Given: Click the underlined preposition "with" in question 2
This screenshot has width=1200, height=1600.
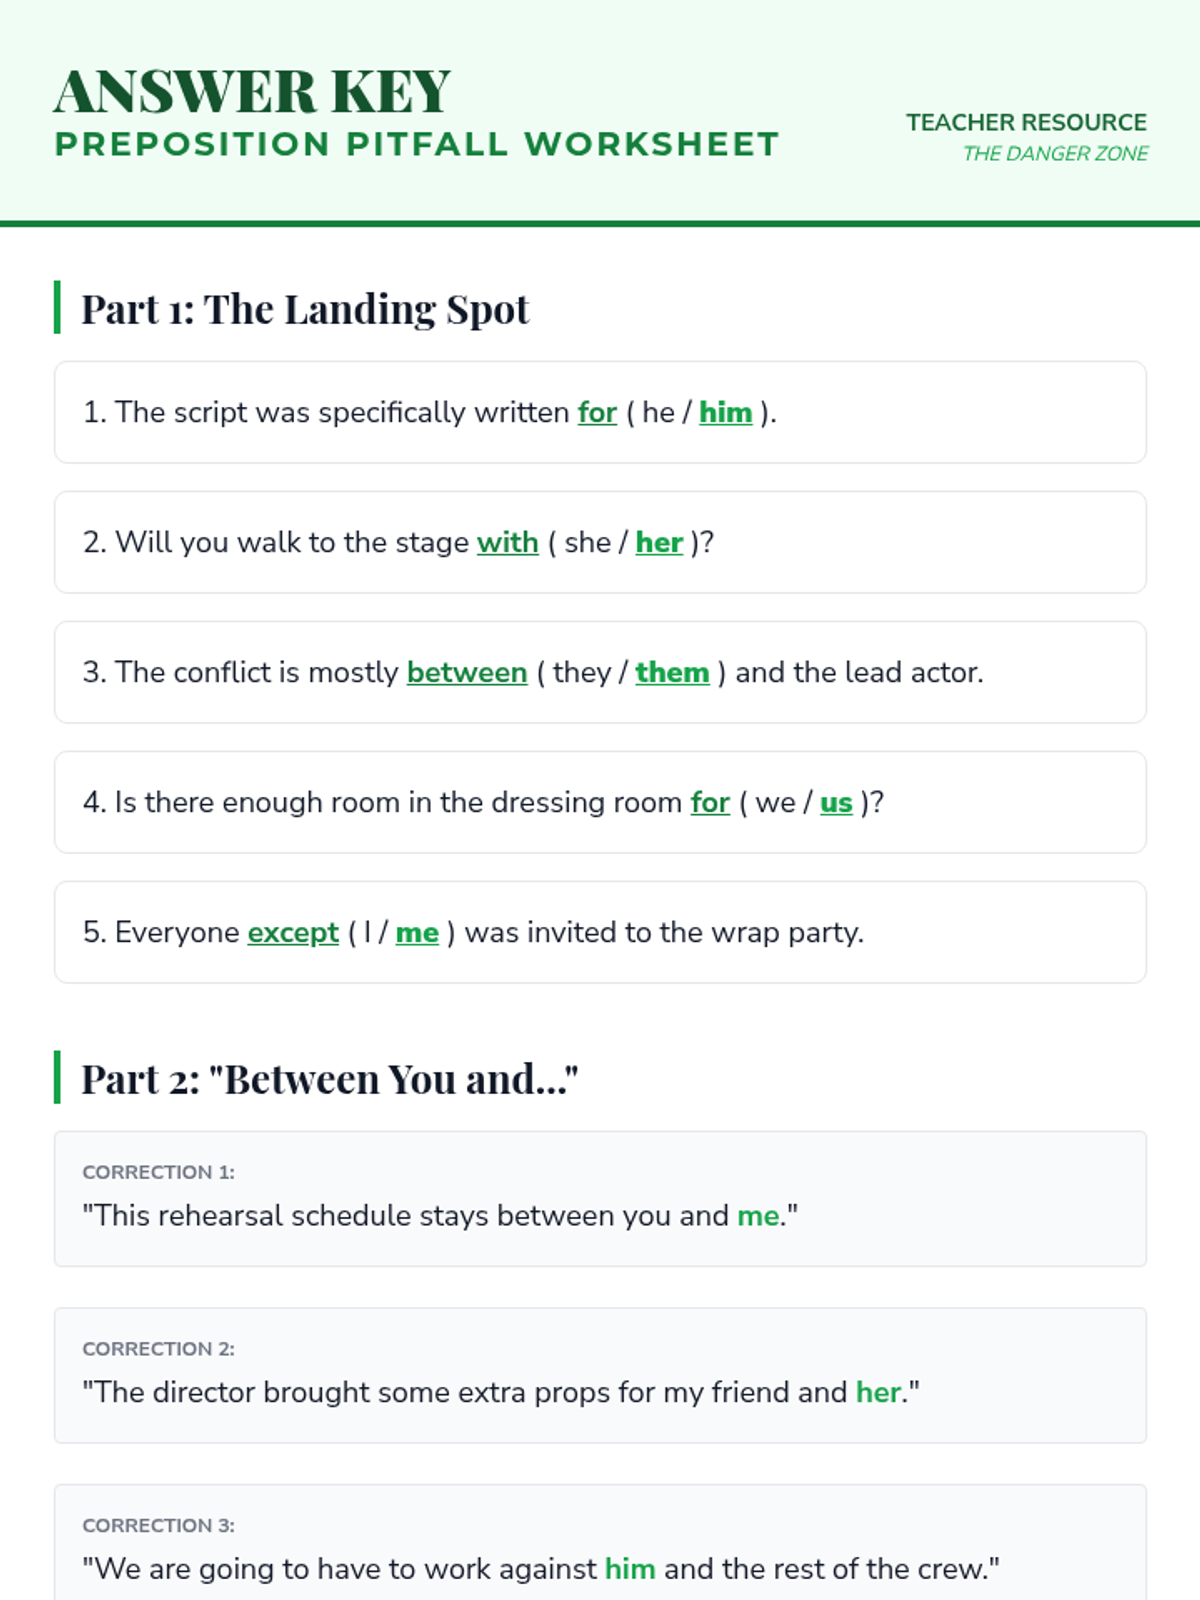Looking at the screenshot, I should 507,543.
